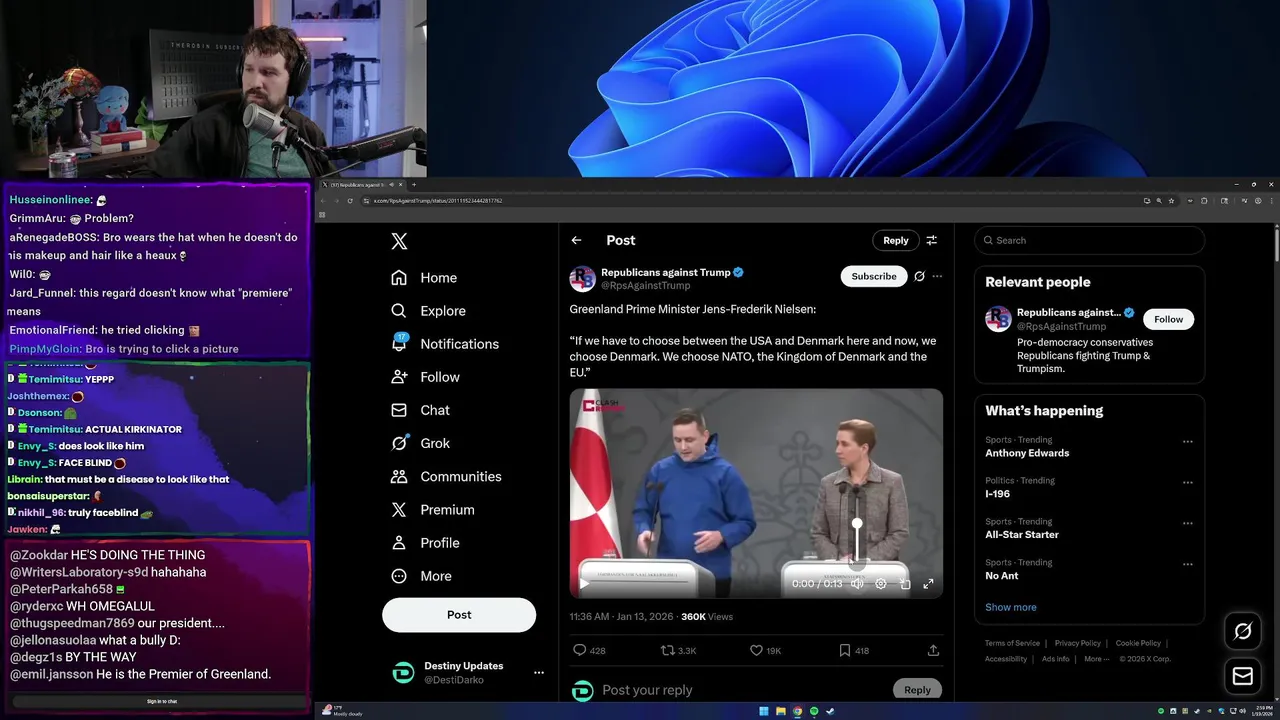The width and height of the screenshot is (1280, 720).
Task: Click the X search box
Action: [1089, 240]
